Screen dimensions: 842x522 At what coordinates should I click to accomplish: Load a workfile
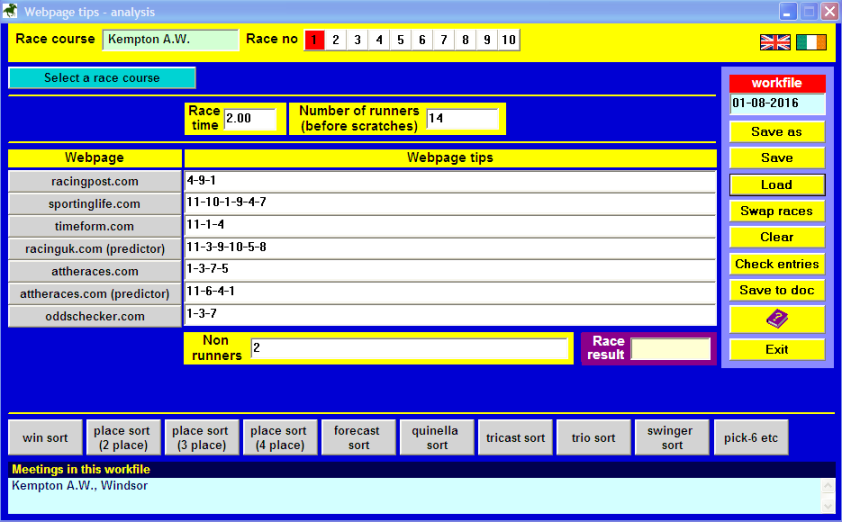(x=776, y=185)
